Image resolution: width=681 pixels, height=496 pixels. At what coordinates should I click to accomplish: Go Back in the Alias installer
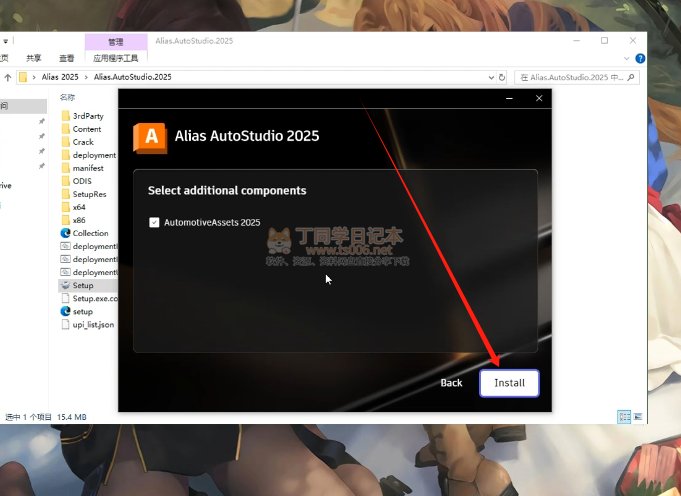pyautogui.click(x=451, y=383)
